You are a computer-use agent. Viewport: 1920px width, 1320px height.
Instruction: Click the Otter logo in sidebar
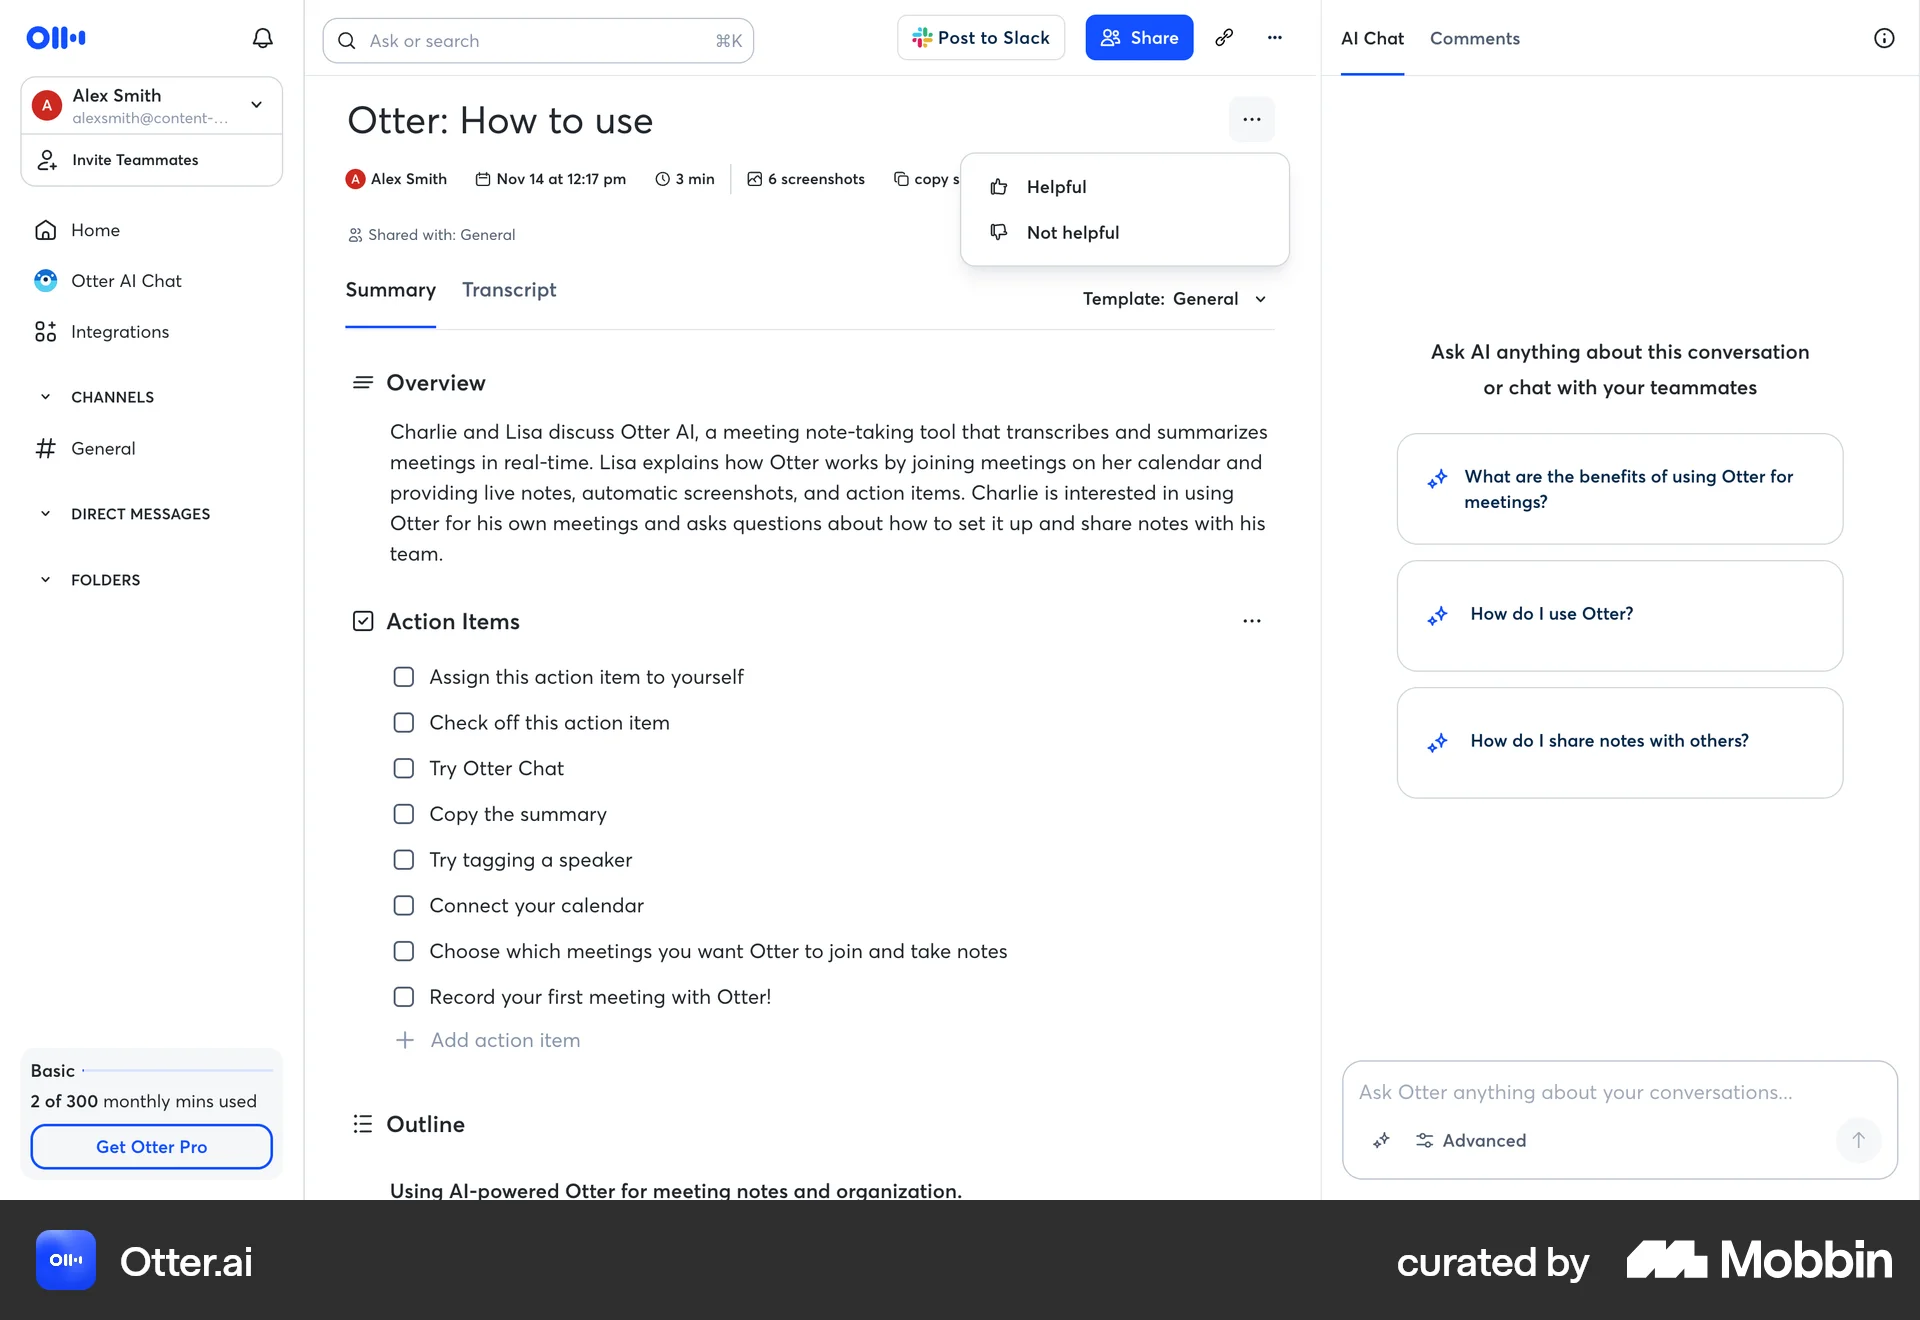coord(56,38)
